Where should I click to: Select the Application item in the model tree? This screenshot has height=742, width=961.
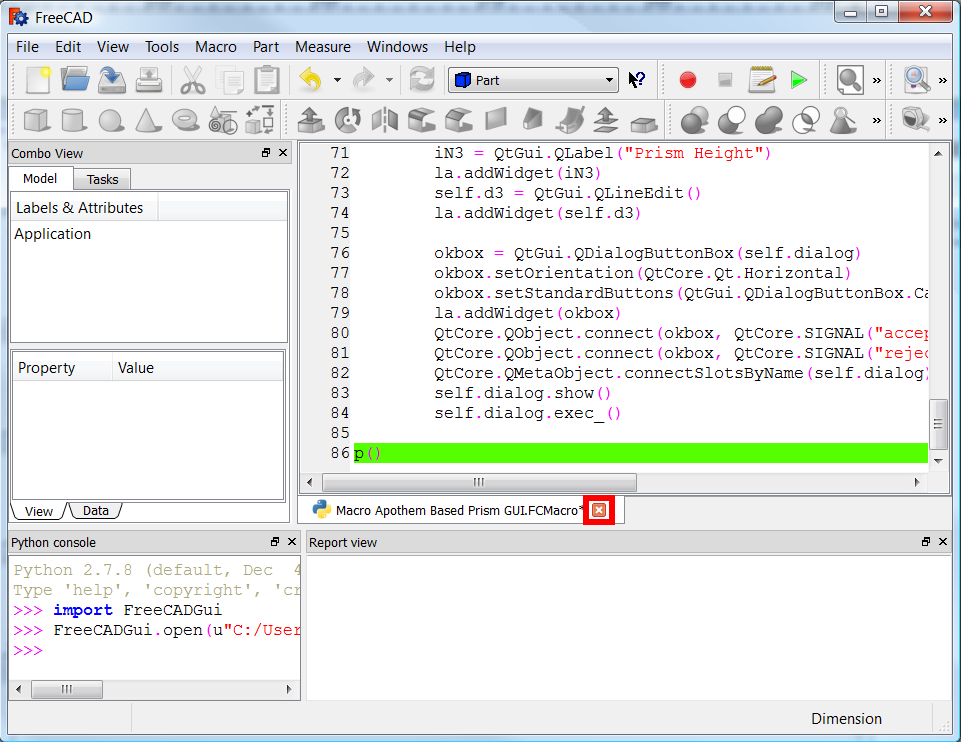click(53, 234)
